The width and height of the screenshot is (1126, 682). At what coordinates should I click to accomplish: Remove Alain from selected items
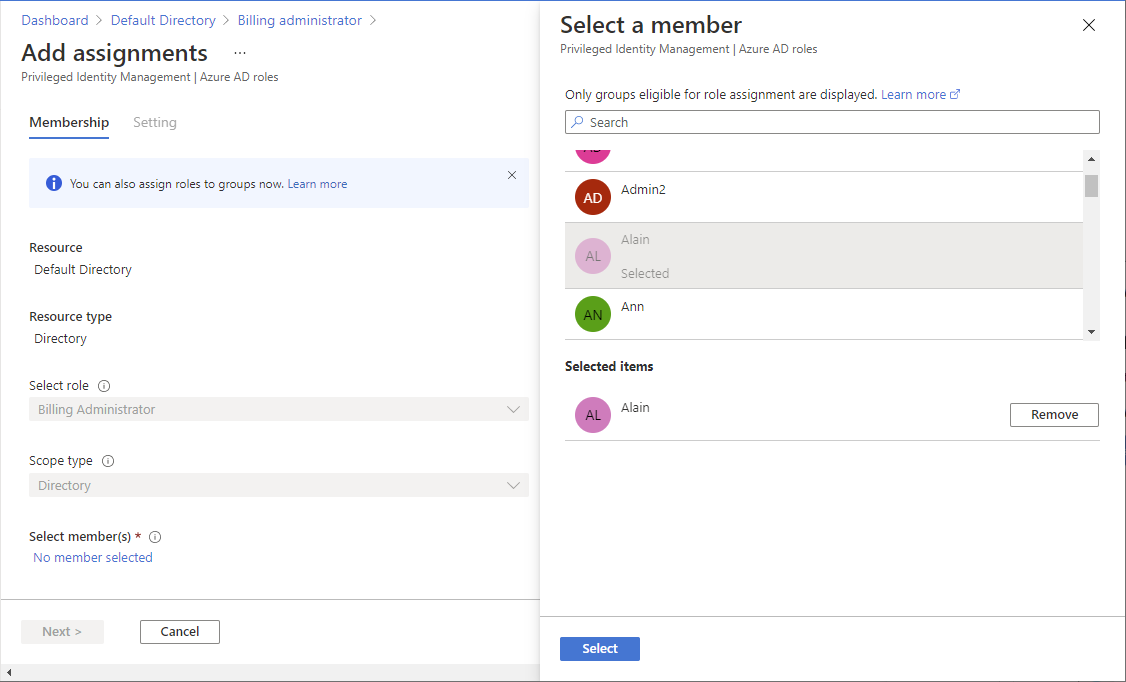1054,415
